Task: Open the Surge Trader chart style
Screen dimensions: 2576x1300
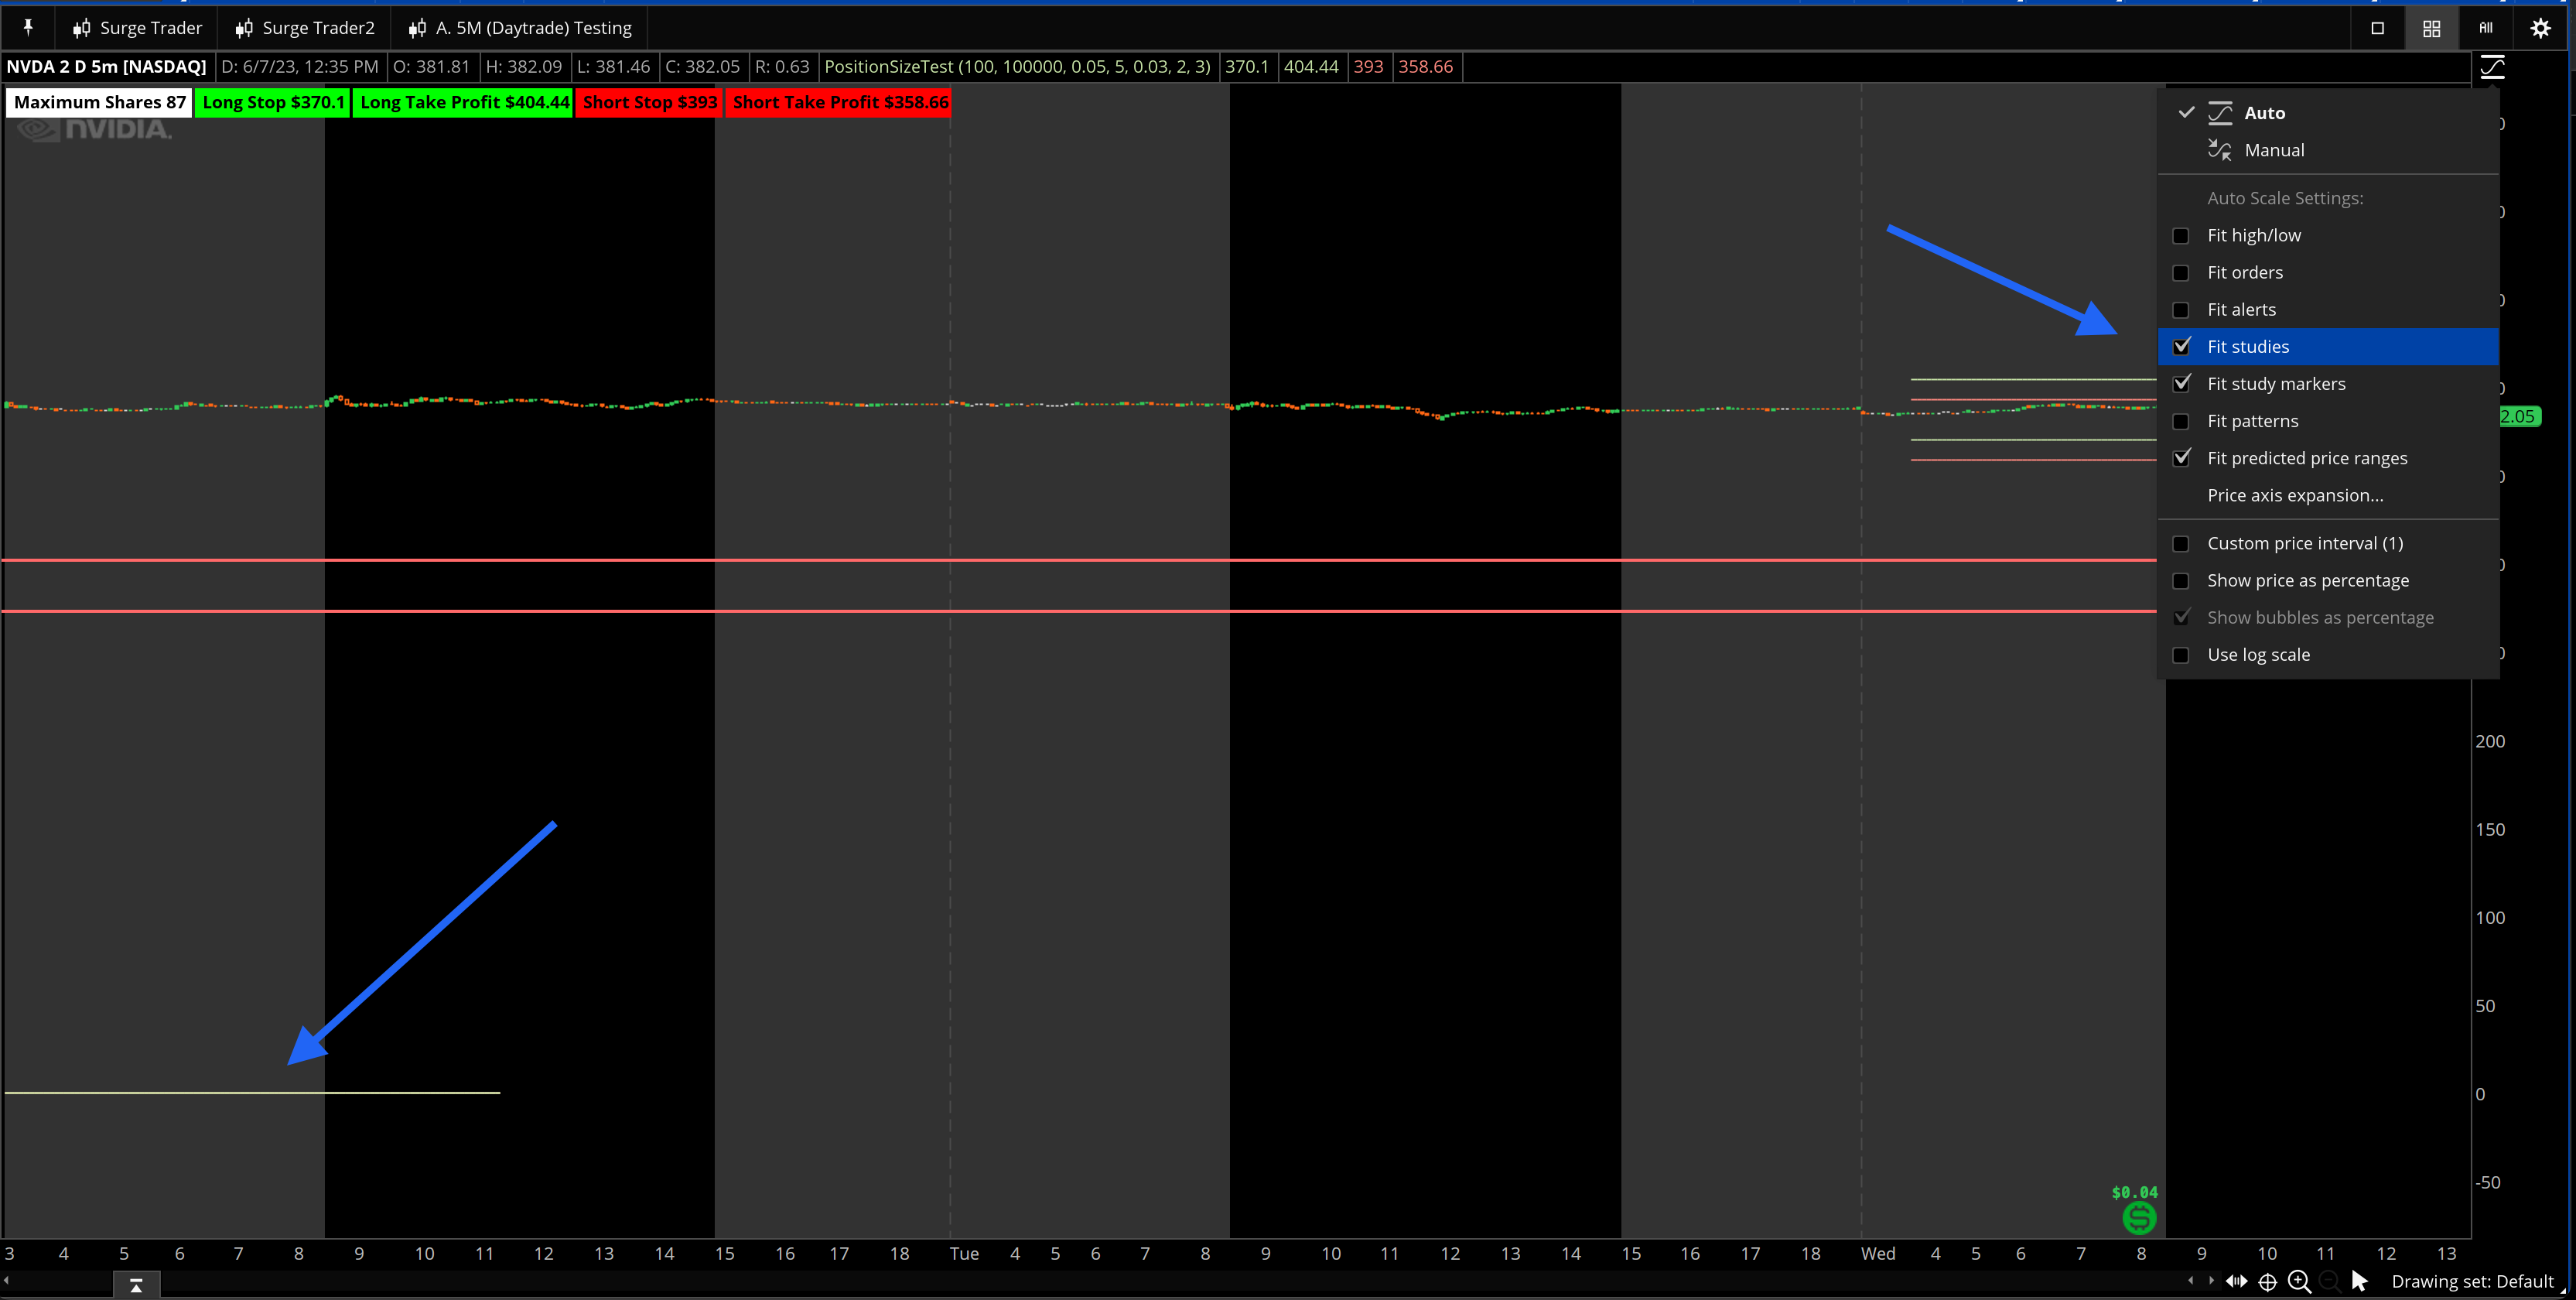Action: coord(137,28)
